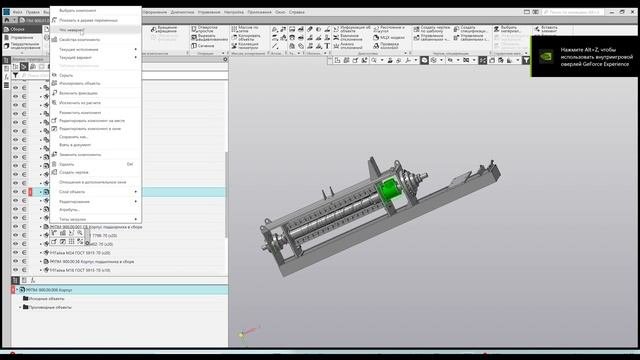Open Слой объекта submenu

(96, 192)
